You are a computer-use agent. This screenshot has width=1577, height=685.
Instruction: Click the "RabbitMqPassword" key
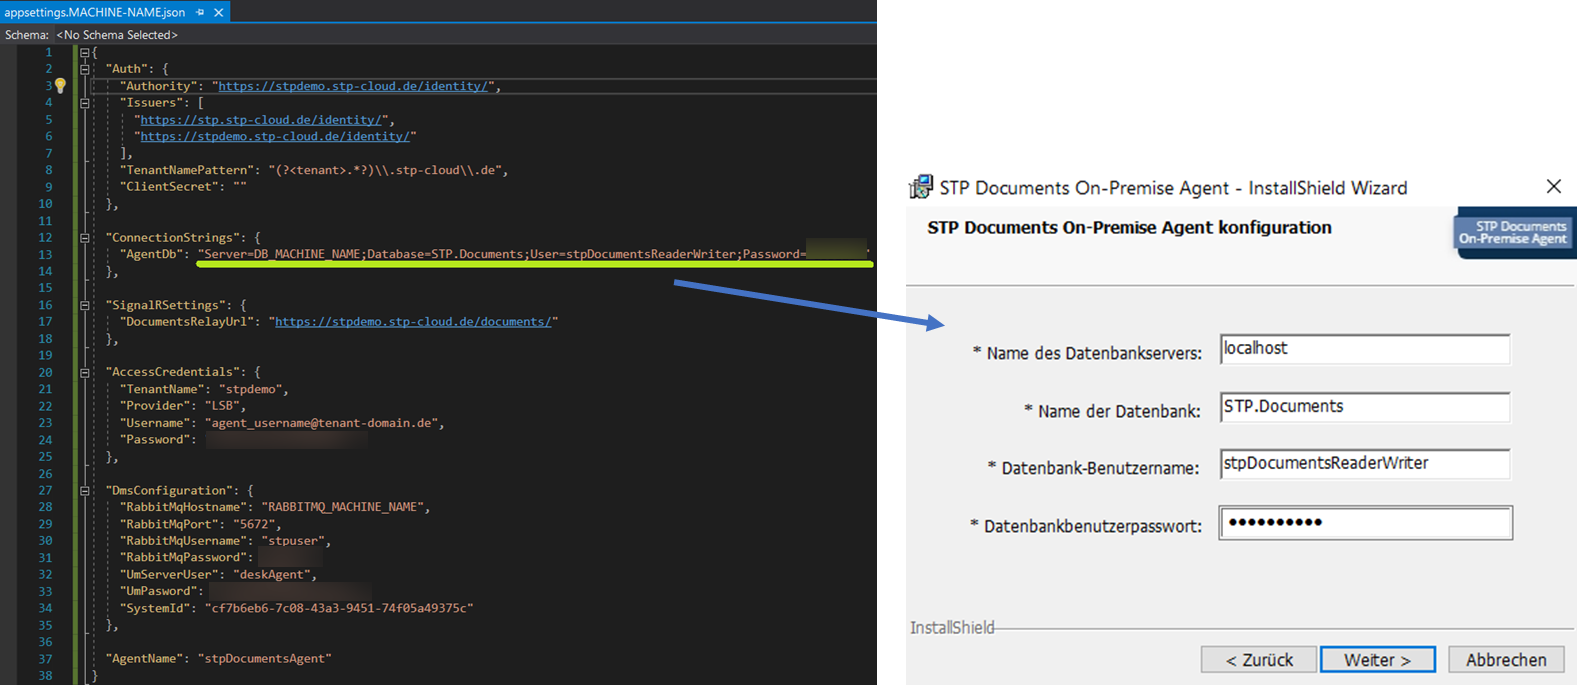[x=183, y=558]
